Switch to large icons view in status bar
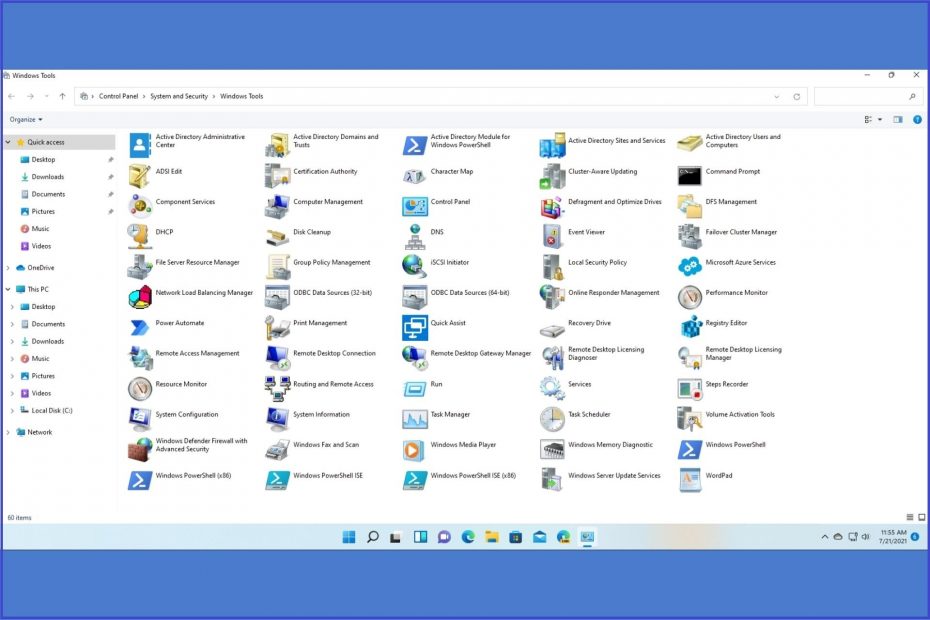This screenshot has width=930, height=620. point(920,518)
